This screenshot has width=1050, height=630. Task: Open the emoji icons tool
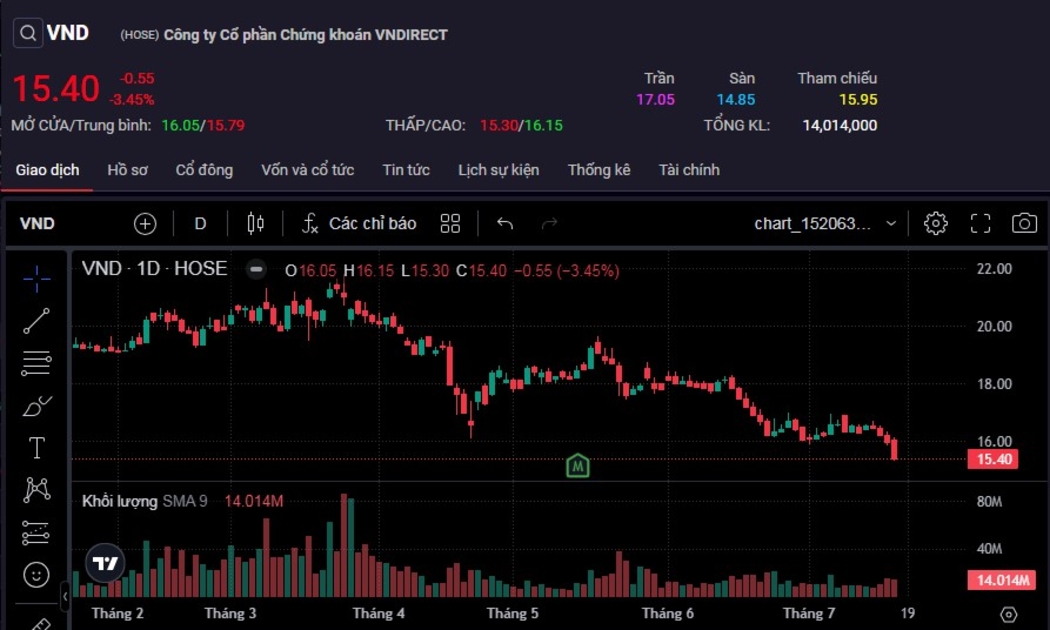(x=37, y=575)
